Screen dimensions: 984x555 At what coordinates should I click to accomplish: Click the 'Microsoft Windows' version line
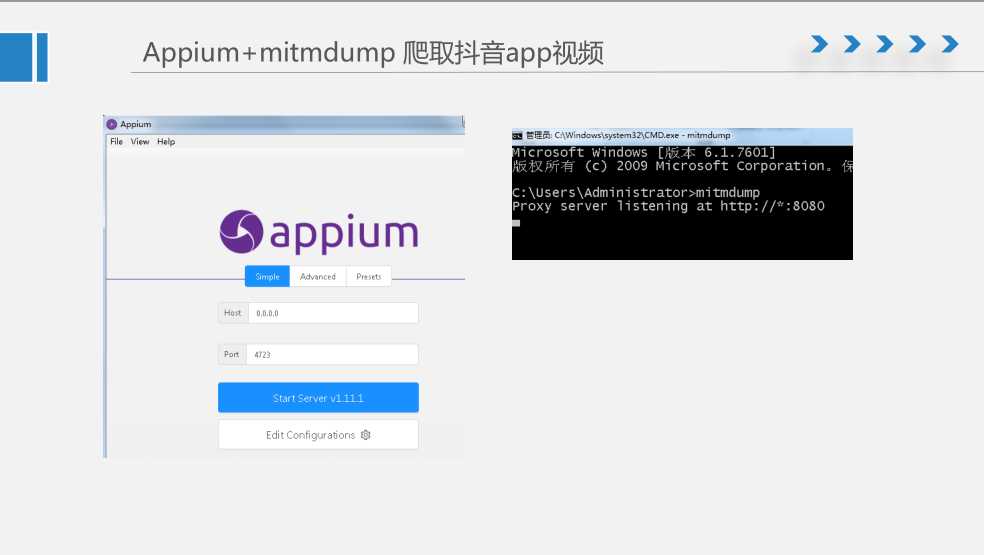point(644,152)
